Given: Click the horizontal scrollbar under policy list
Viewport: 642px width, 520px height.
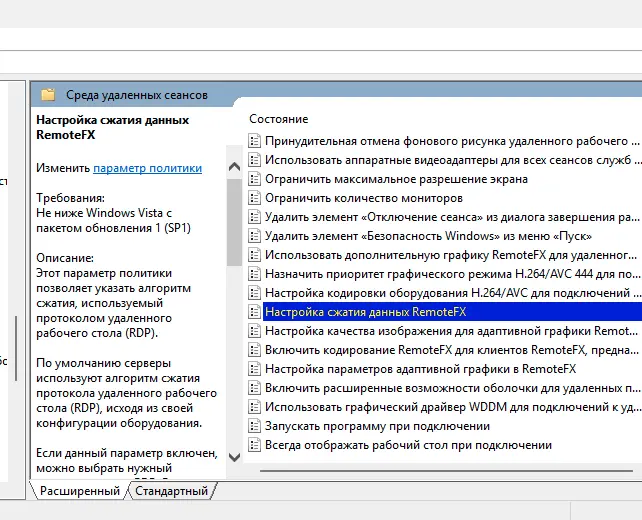Looking at the screenshot, I should click(x=446, y=471).
